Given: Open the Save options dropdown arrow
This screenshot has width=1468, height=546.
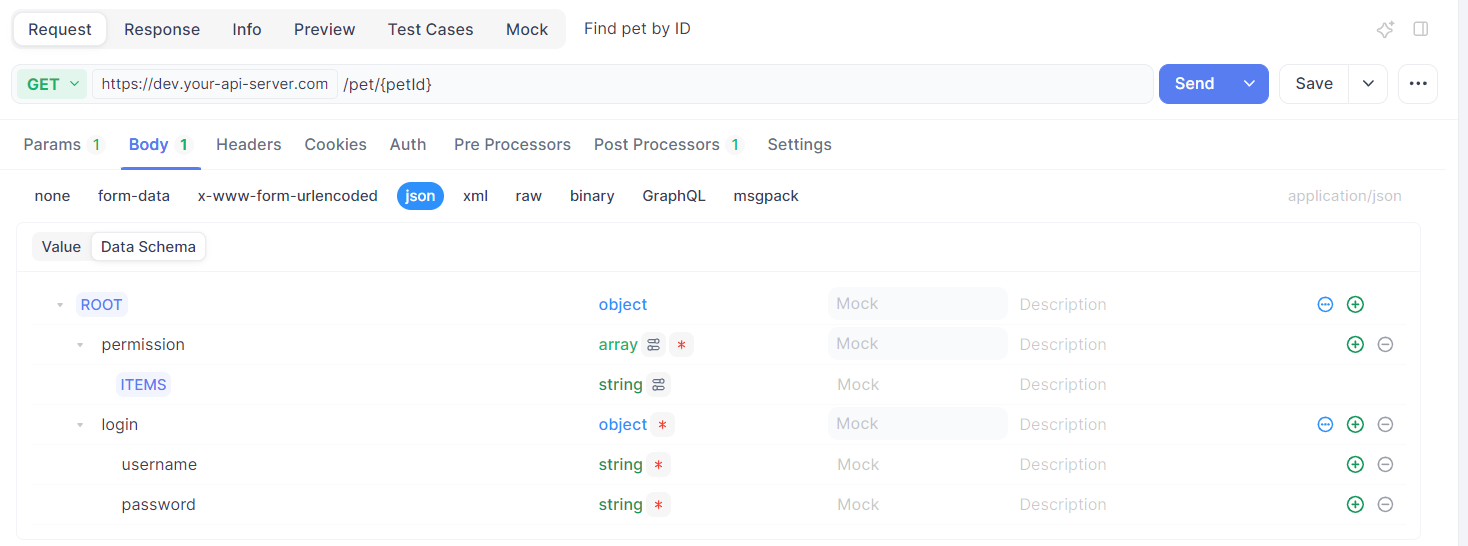Looking at the screenshot, I should (x=1367, y=84).
